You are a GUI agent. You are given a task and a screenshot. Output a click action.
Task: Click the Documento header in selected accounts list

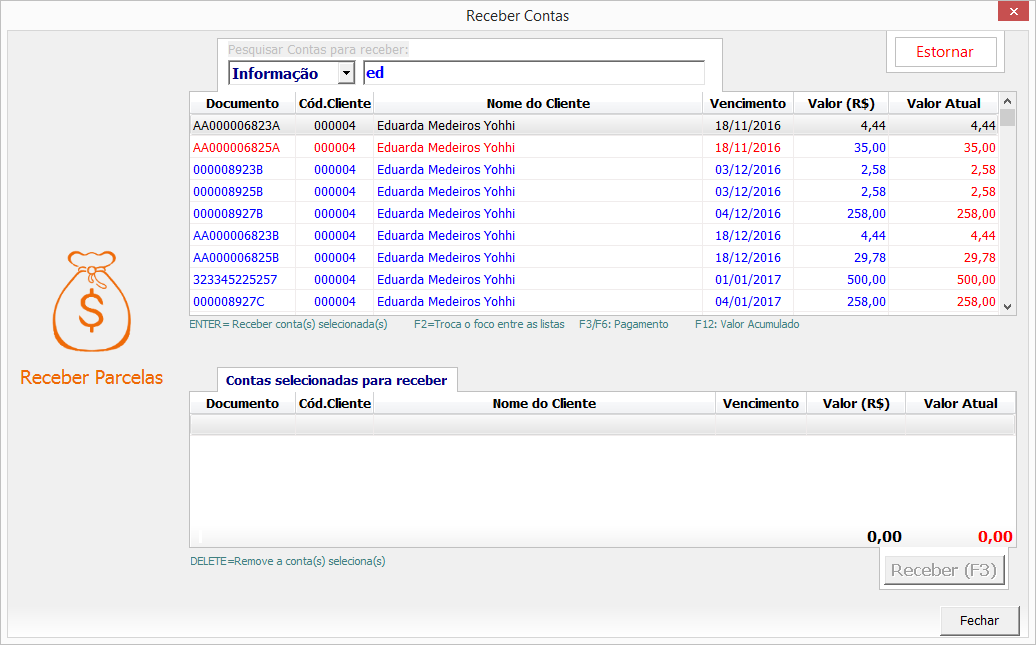(x=242, y=403)
